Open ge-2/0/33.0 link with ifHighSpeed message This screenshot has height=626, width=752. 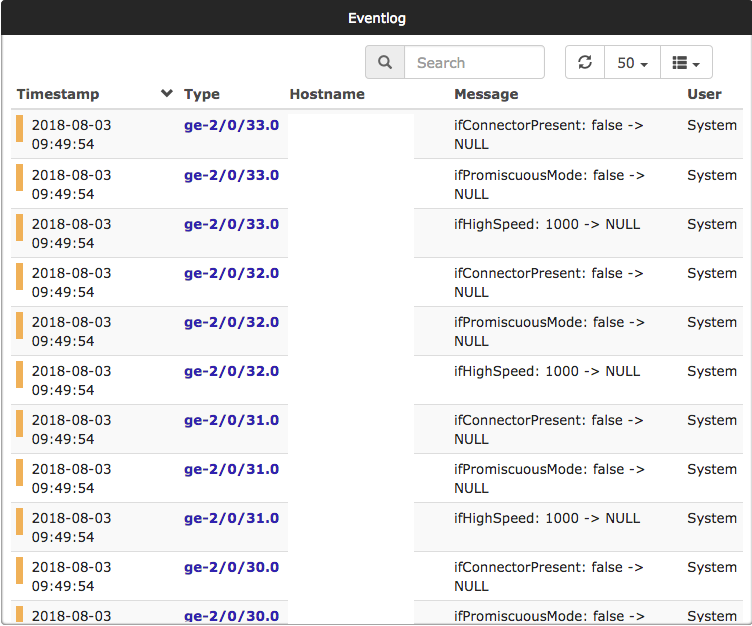(x=231, y=224)
